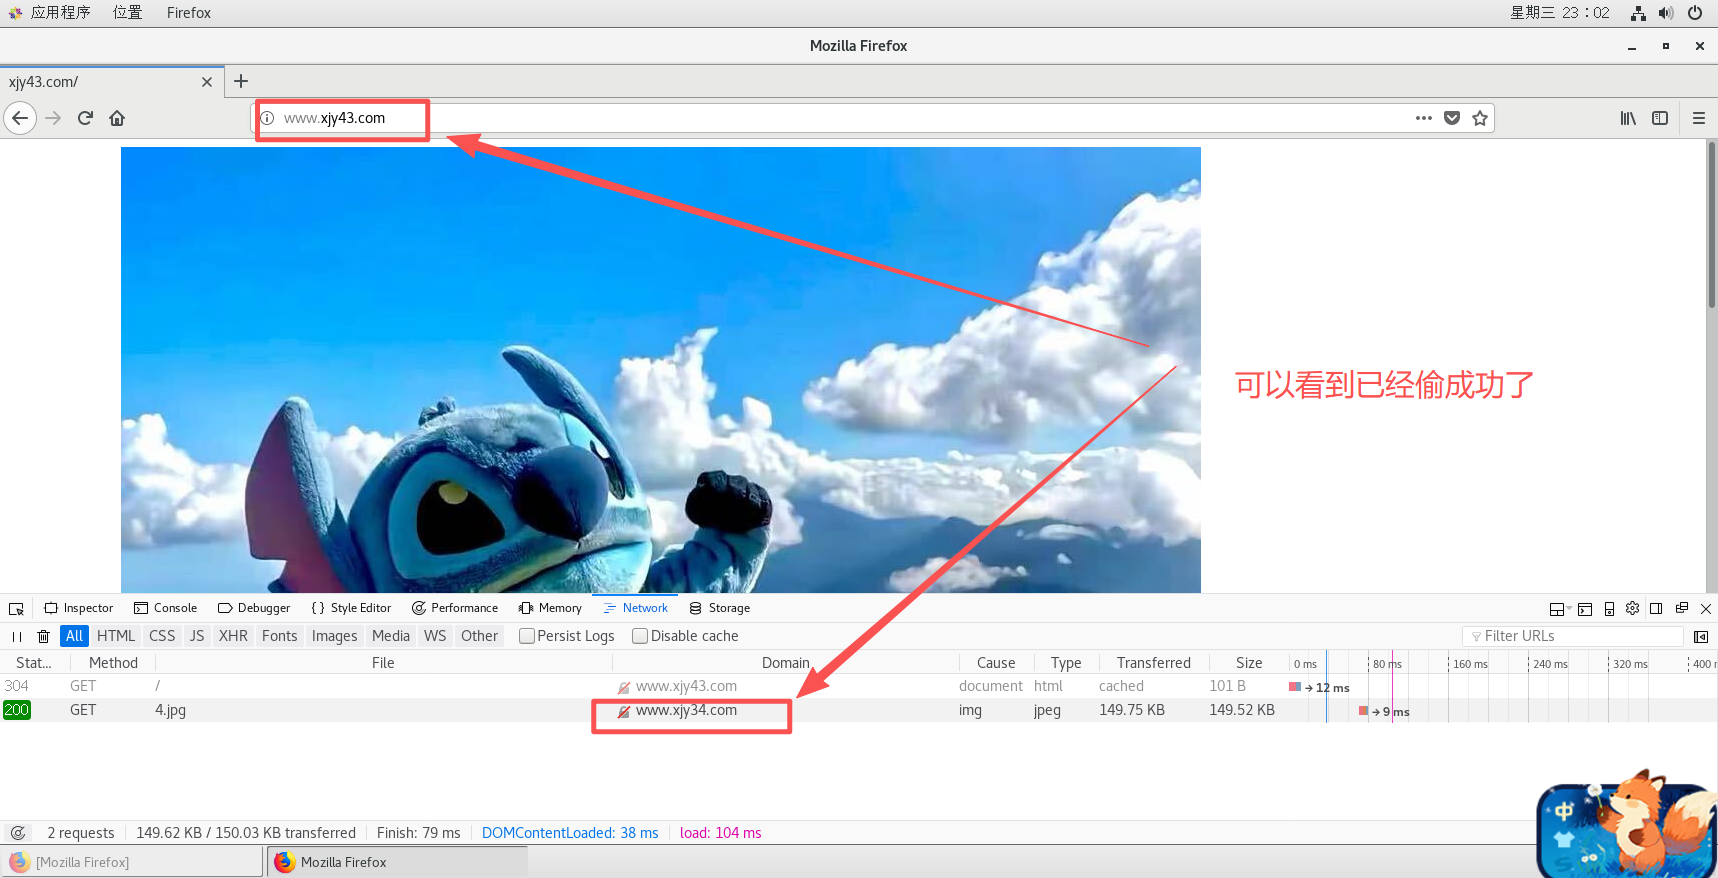The height and width of the screenshot is (878, 1718).
Task: Switch to the Inspector tab
Action: click(79, 608)
